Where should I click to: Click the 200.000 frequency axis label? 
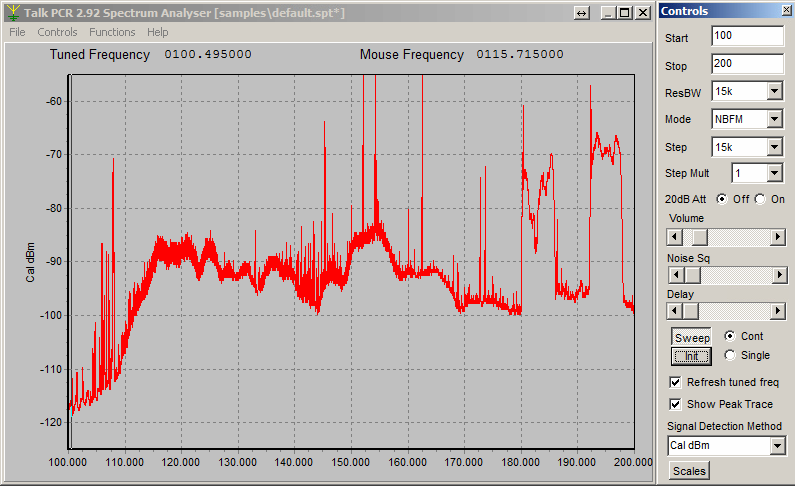click(633, 462)
